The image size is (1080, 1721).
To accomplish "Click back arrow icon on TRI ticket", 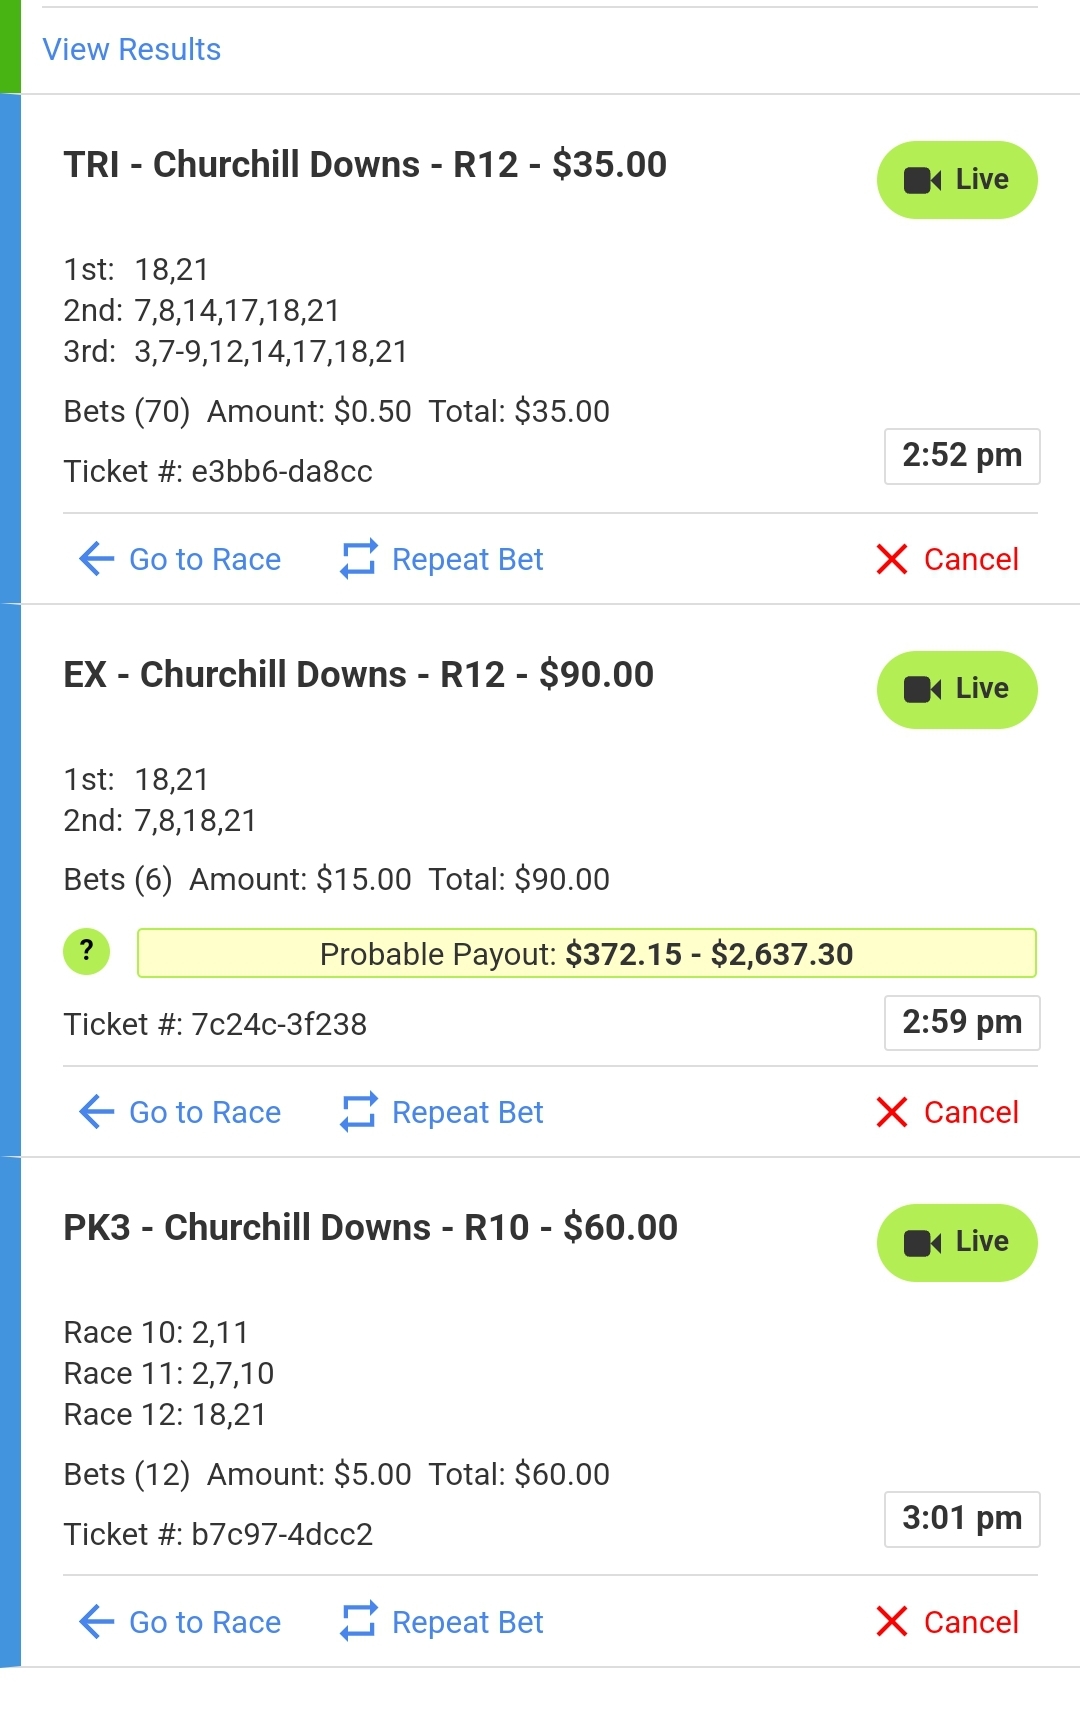I will tap(96, 559).
